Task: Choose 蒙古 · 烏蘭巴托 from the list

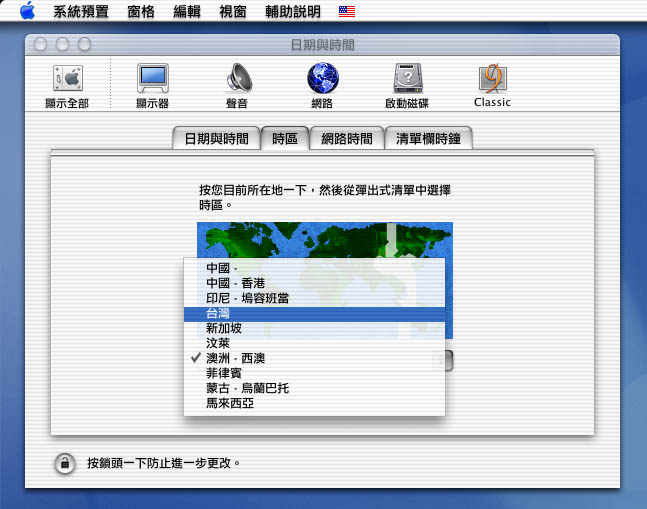Action: click(314, 388)
